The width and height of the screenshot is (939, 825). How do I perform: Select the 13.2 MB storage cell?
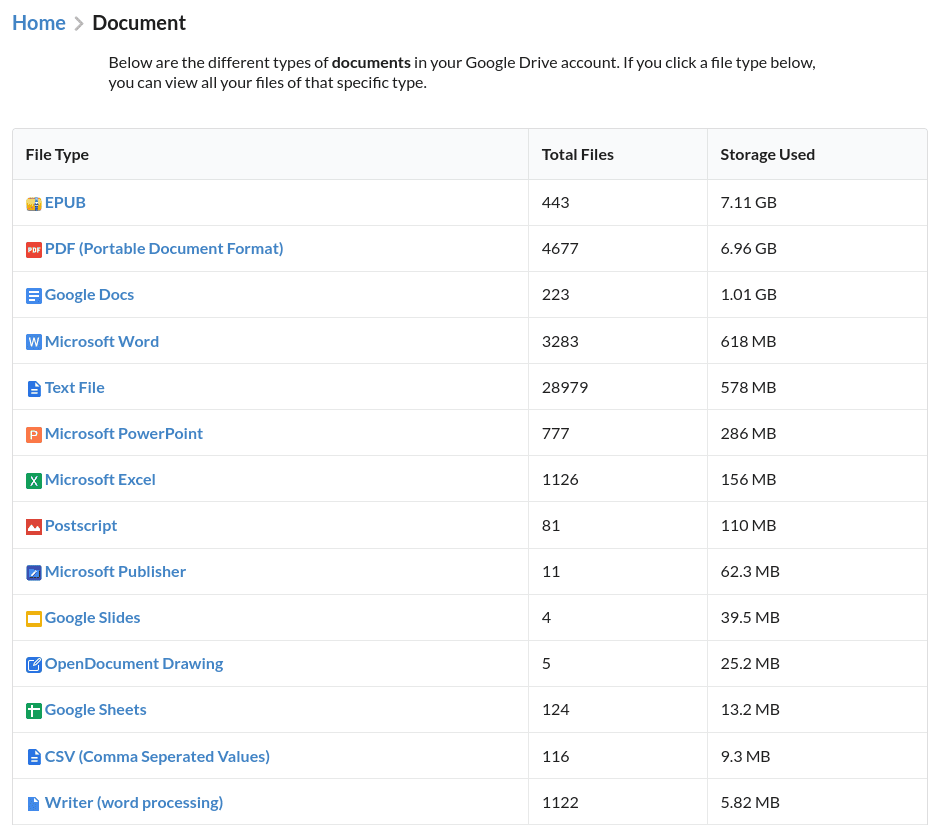817,709
